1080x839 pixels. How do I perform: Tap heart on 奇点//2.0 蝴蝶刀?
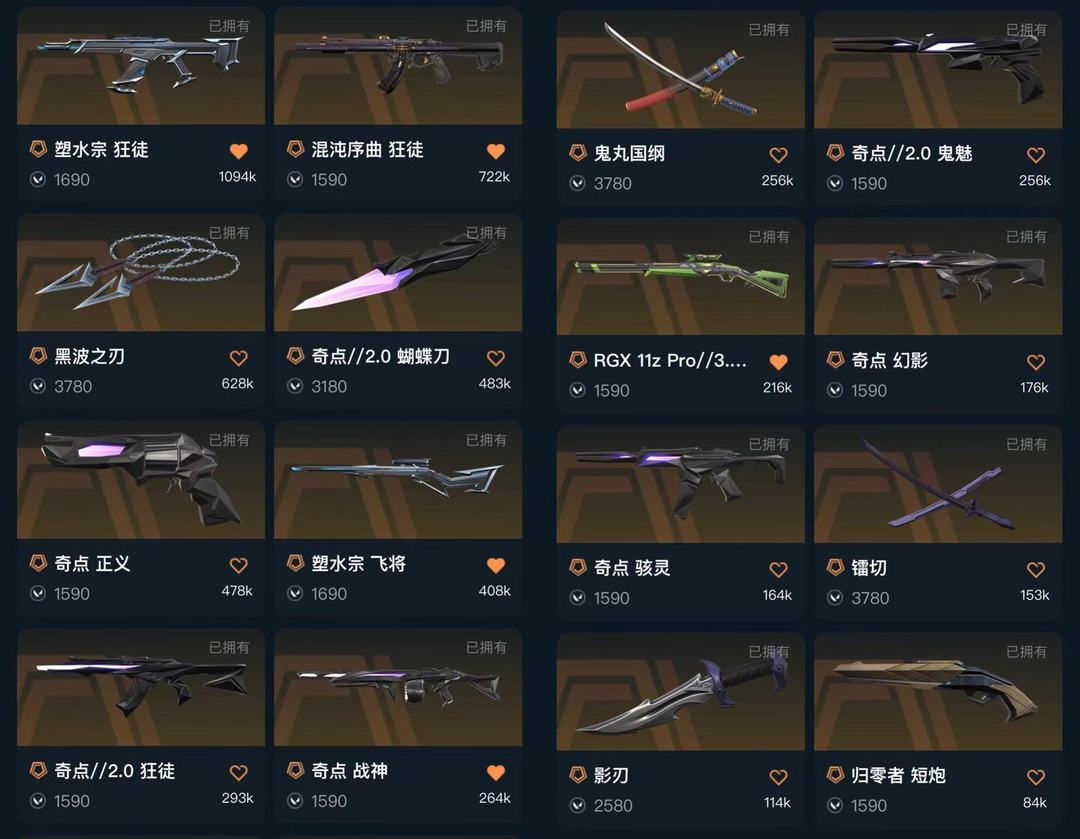point(496,358)
